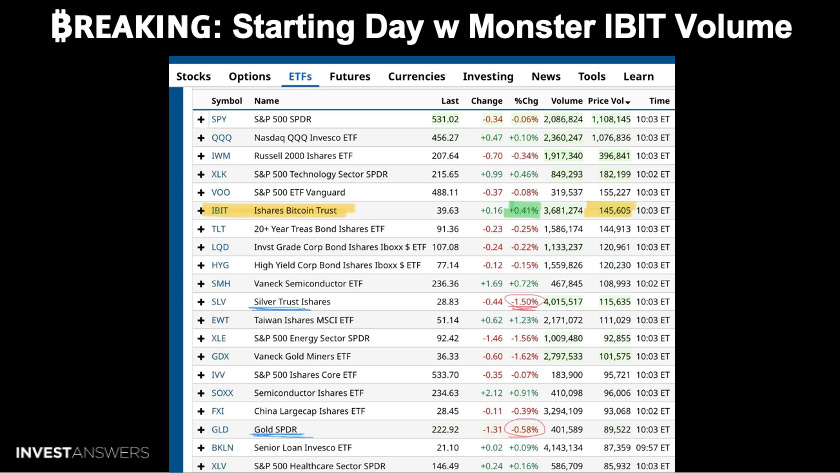Click the 'Silver Trust Ishares' name
The image size is (840, 473).
click(x=292, y=302)
